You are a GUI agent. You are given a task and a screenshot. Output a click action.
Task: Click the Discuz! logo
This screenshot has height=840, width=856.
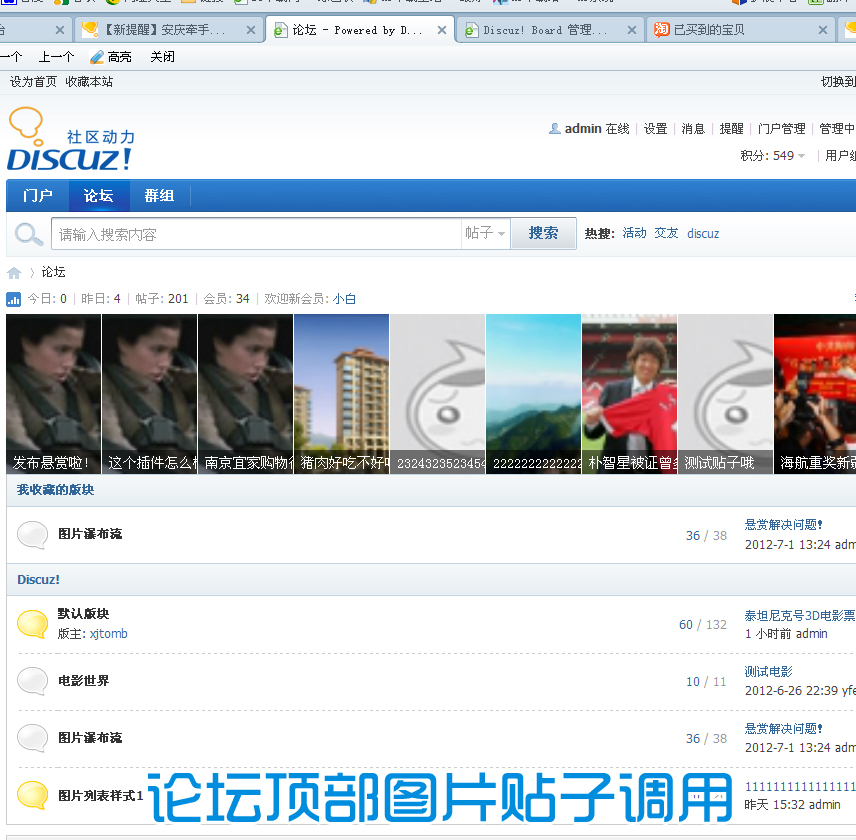(71, 139)
